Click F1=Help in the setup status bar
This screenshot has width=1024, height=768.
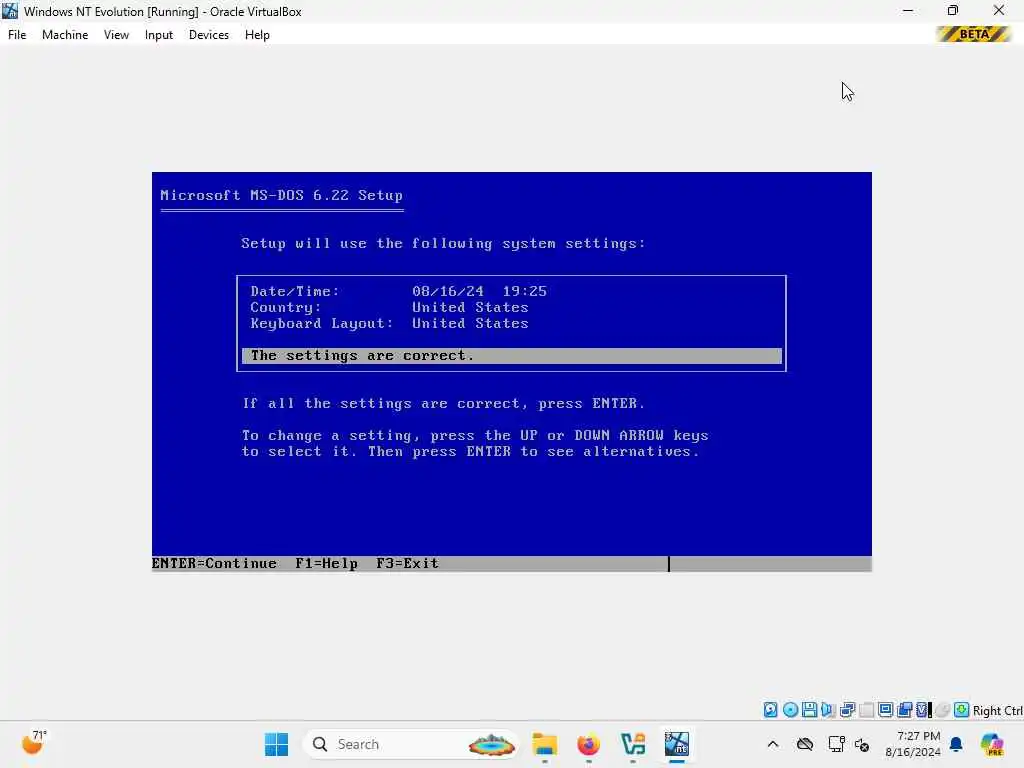tap(327, 563)
